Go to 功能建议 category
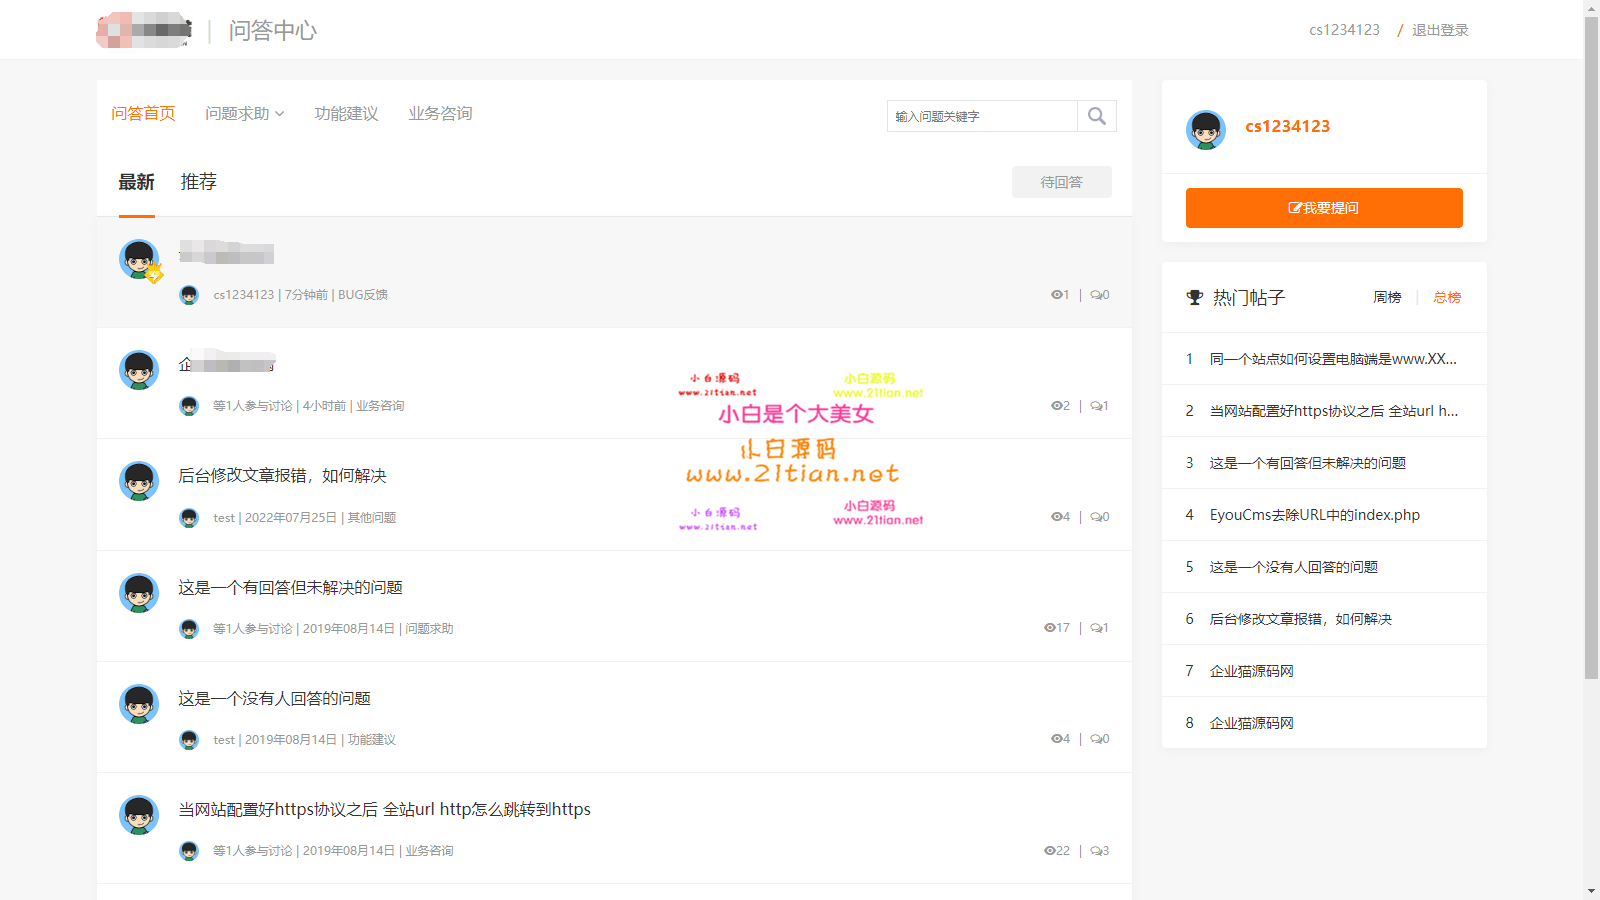Screen dimensions: 1600x900 click(346, 114)
